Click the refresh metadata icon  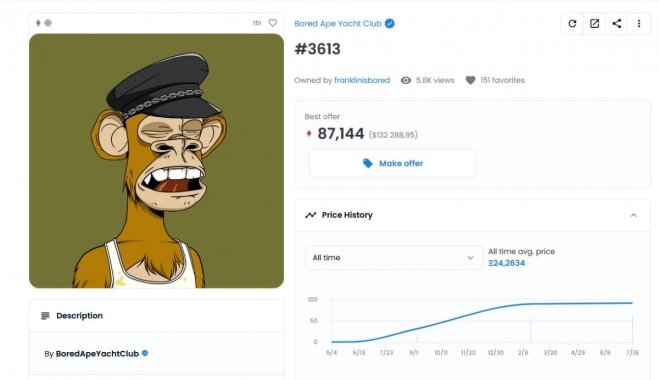coord(572,24)
